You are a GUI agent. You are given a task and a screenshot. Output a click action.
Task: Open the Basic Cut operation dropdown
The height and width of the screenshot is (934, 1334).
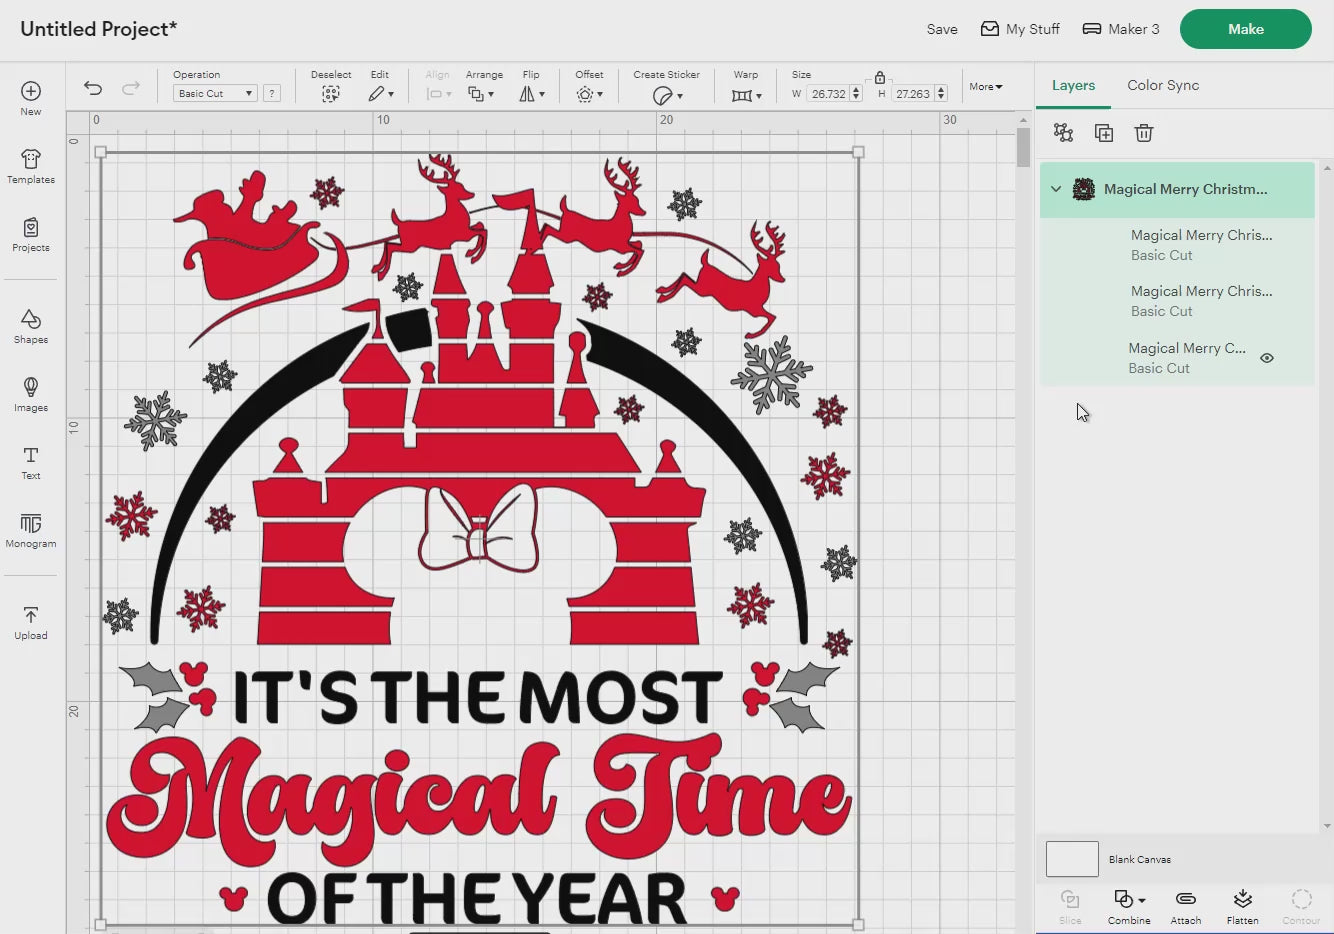216,93
